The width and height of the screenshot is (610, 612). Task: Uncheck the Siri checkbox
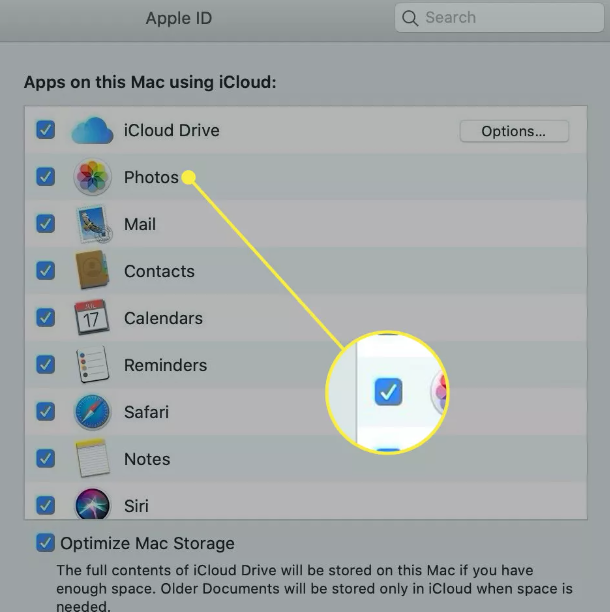45,505
